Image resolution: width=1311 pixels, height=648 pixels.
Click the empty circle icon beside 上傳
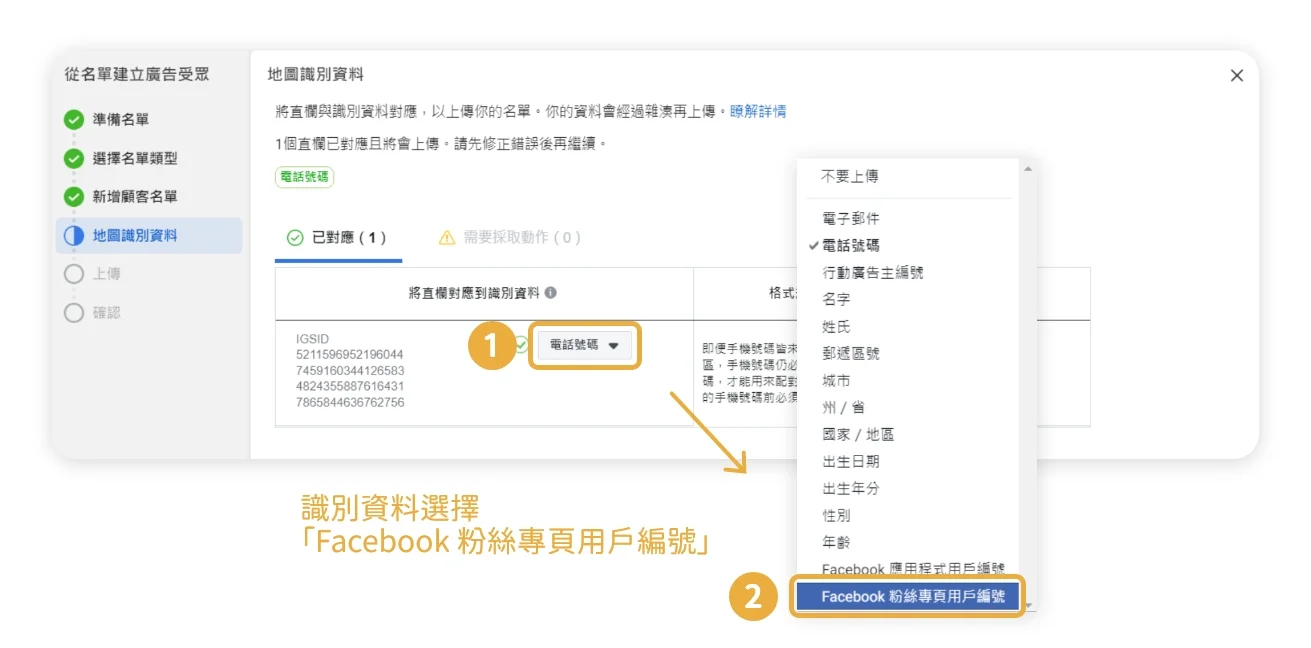(x=74, y=274)
